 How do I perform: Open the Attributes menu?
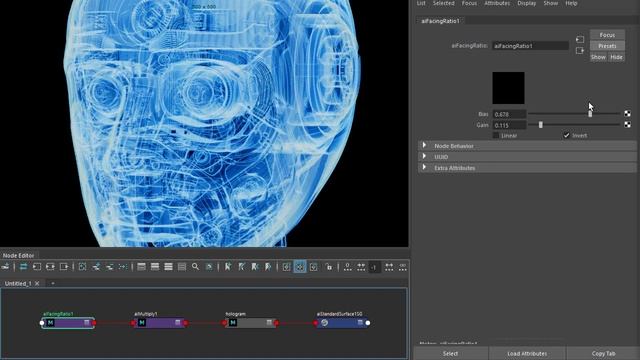click(497, 3)
